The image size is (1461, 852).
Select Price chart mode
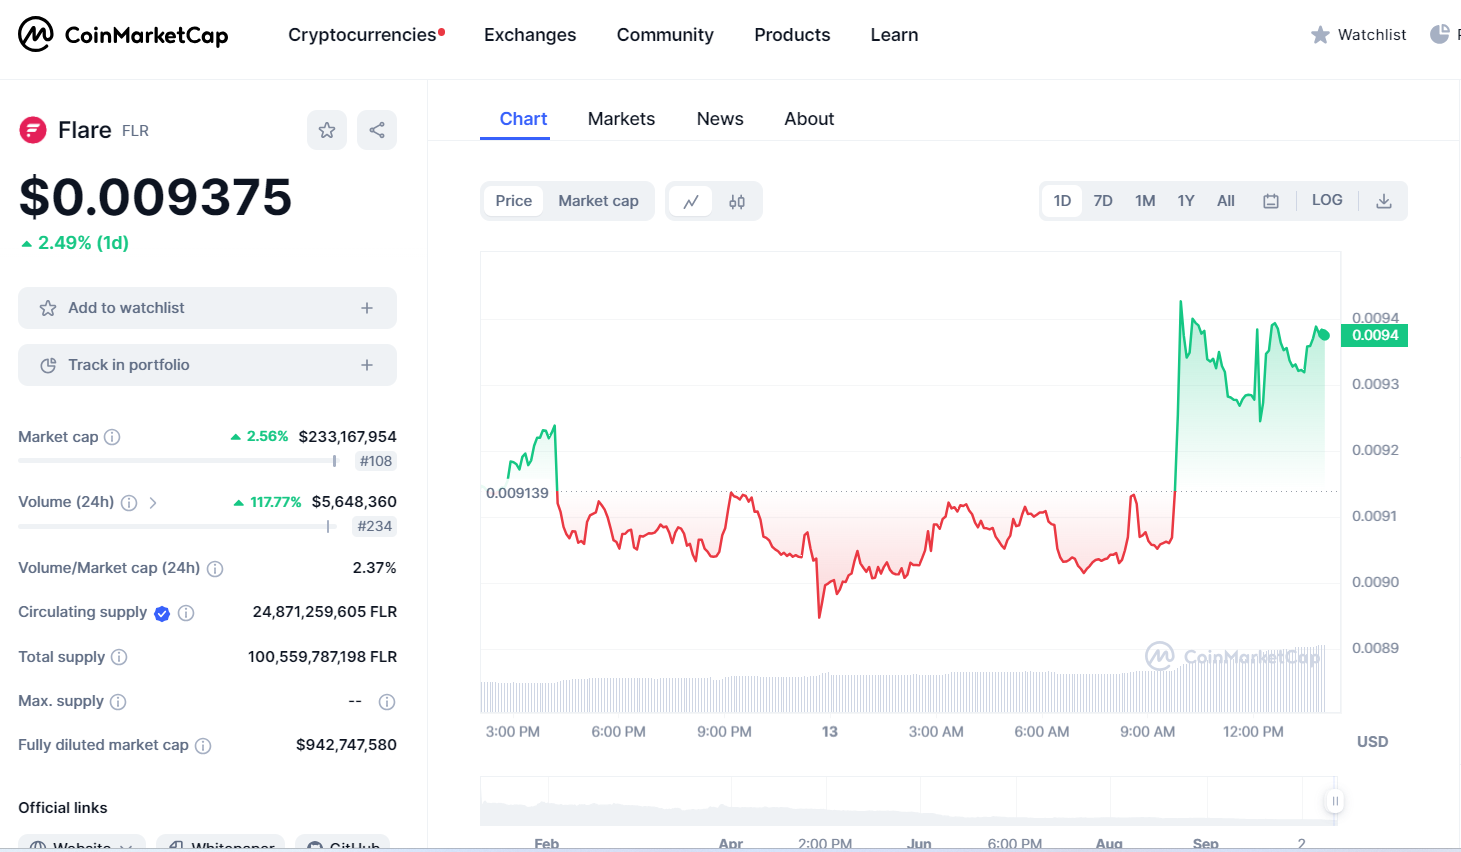[x=514, y=201]
